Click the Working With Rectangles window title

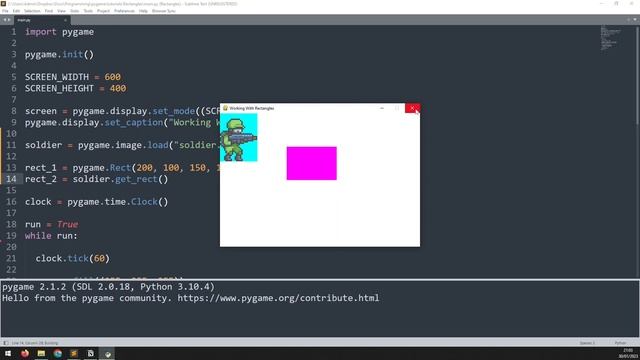tap(252, 108)
